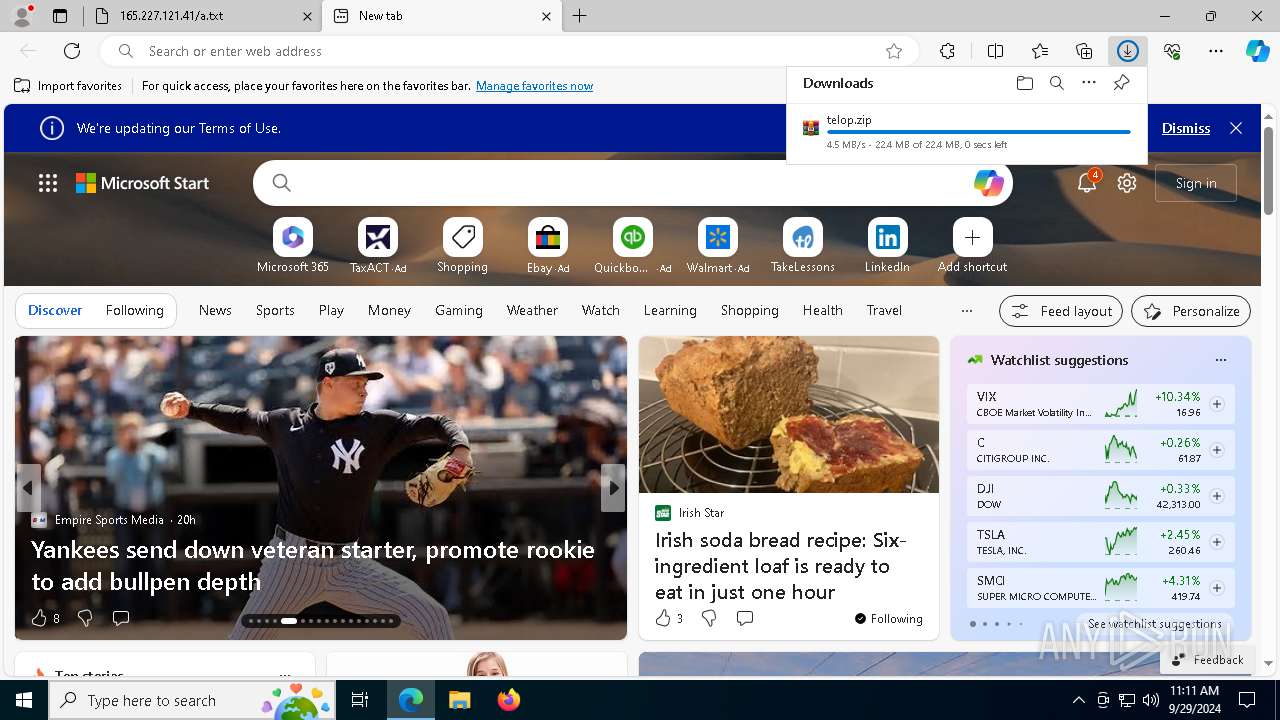The image size is (1280, 720).
Task: Pin the Downloads panel
Action: 1122,83
